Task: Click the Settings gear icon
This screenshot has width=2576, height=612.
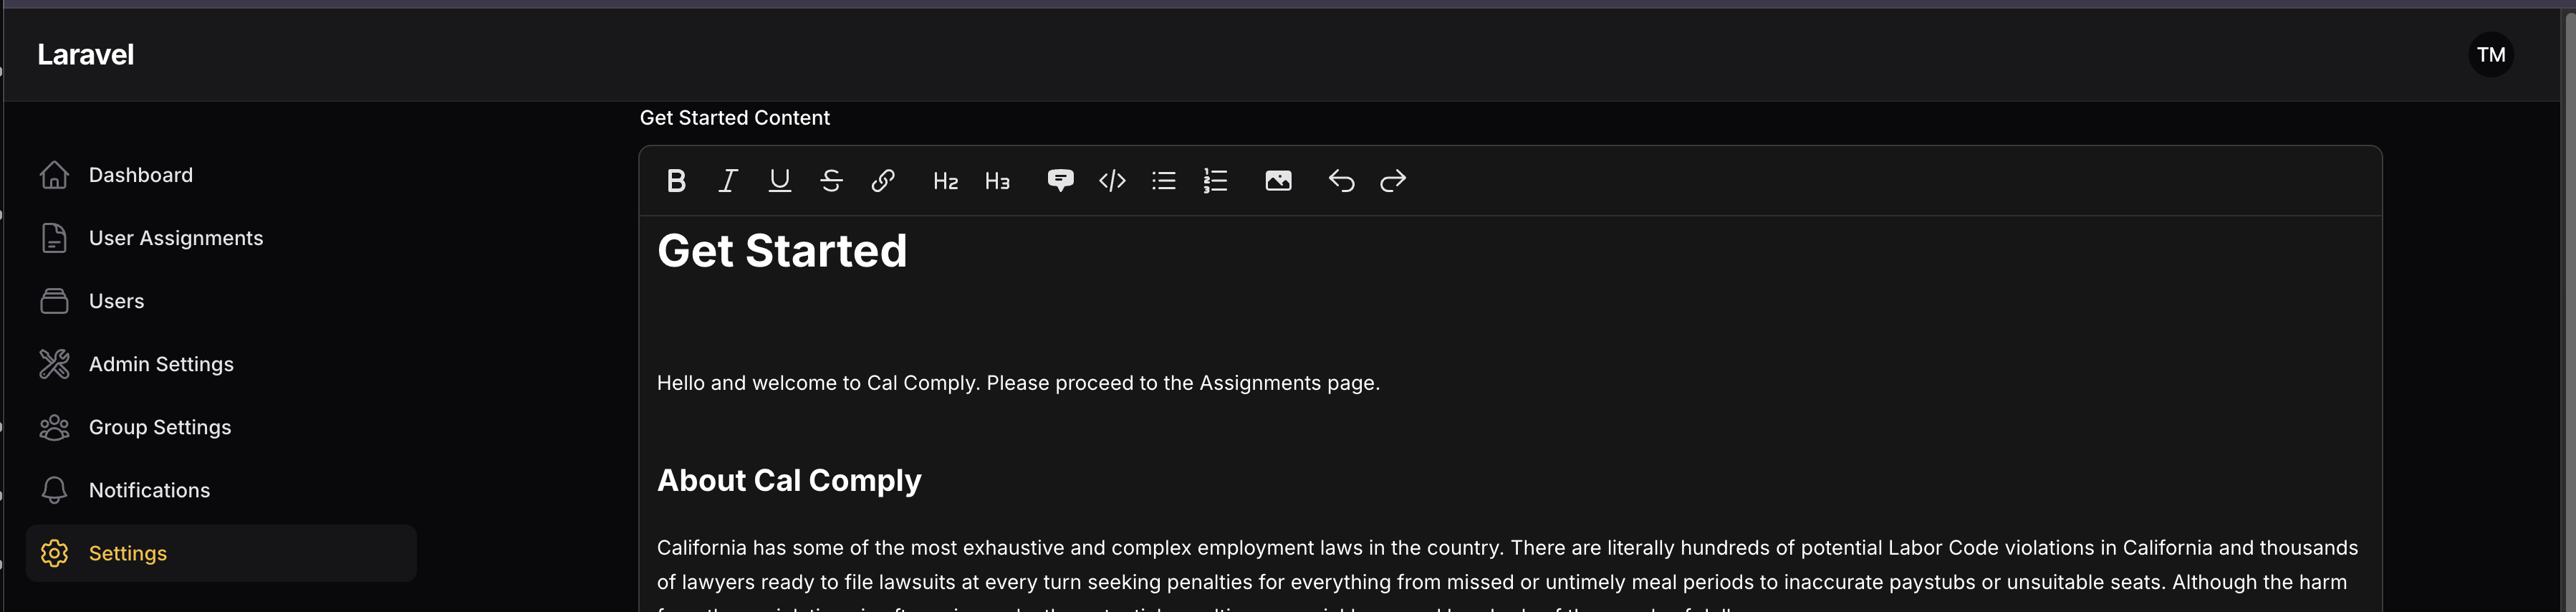Action: [x=54, y=553]
